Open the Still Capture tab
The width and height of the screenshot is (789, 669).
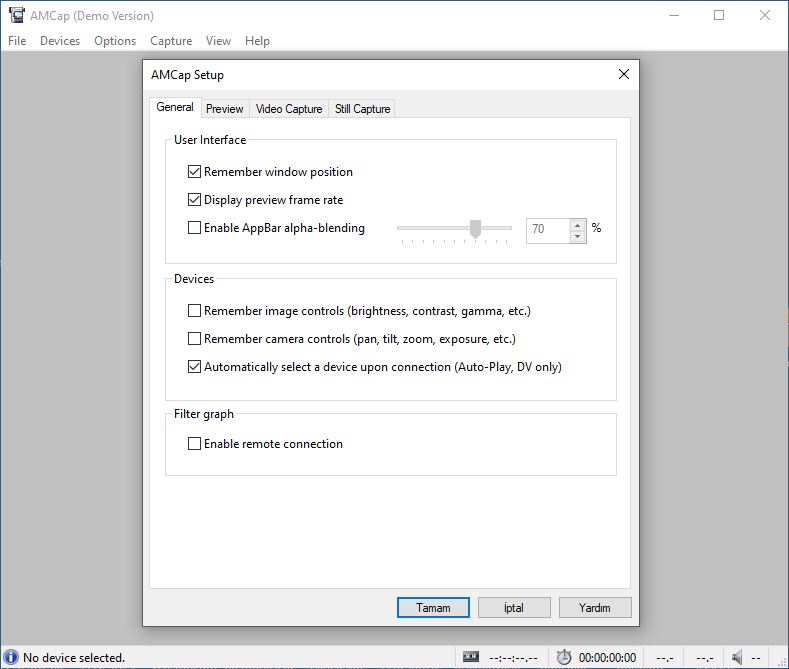[362, 109]
